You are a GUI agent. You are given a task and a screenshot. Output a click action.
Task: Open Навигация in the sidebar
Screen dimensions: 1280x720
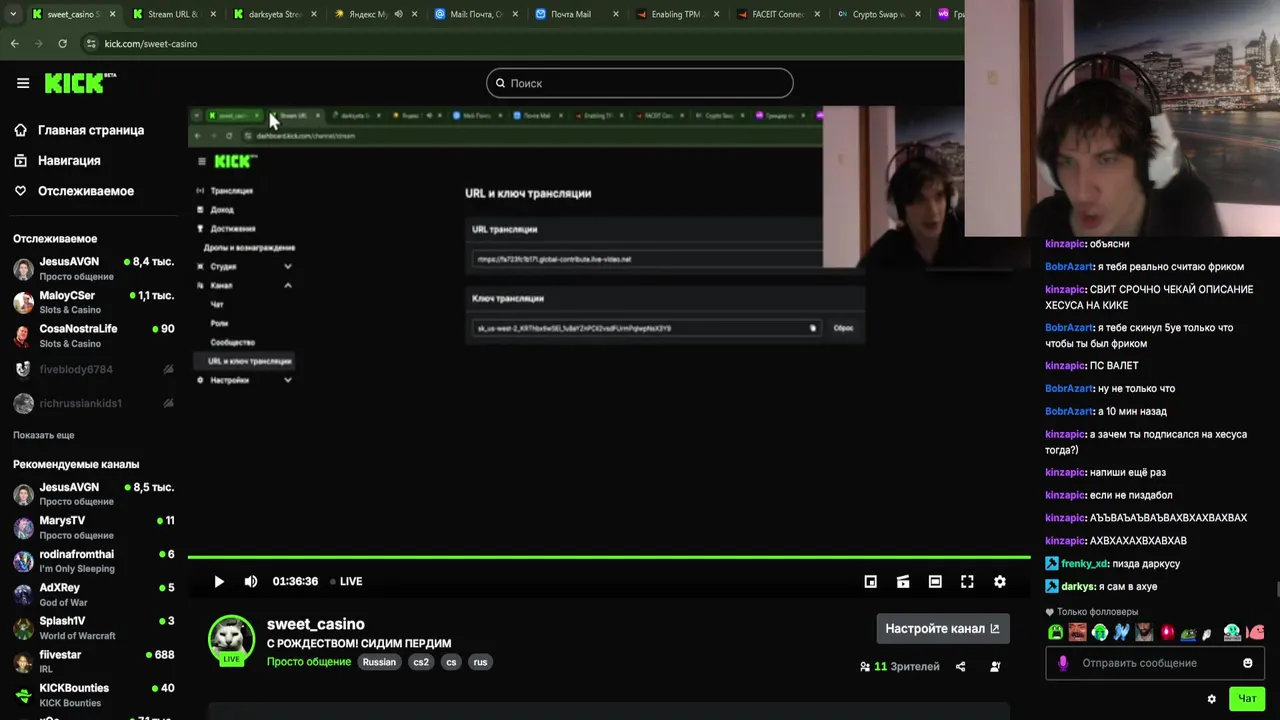57,160
